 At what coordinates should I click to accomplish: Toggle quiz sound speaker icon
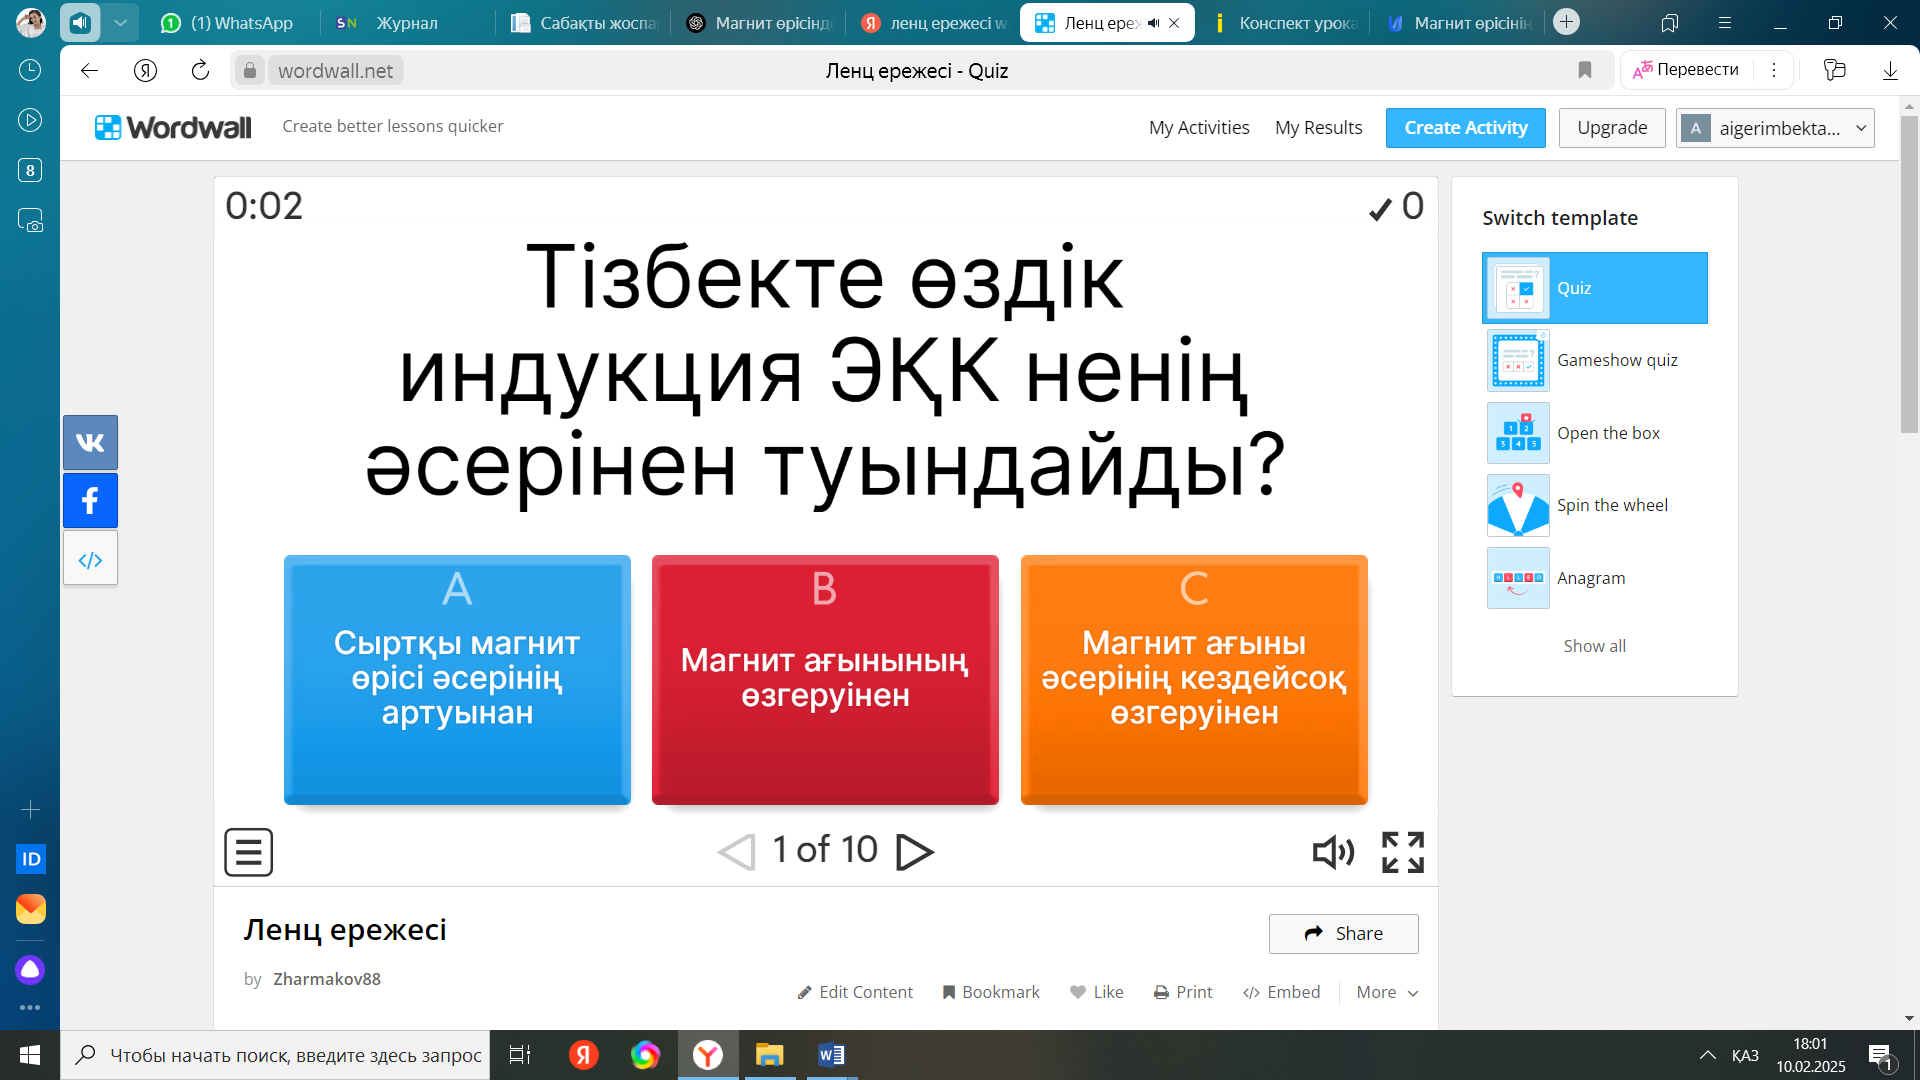pyautogui.click(x=1333, y=852)
